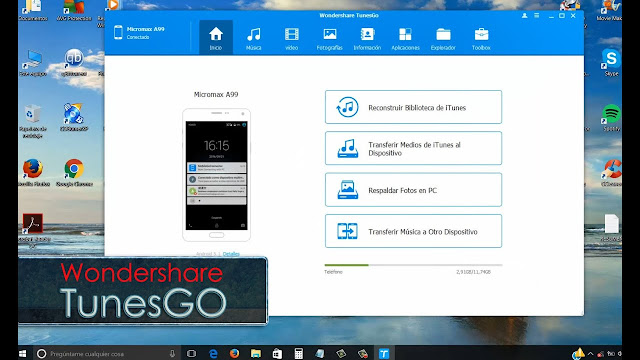
Task: Open the Recycle Bin desktop icon
Action: pos(33,120)
